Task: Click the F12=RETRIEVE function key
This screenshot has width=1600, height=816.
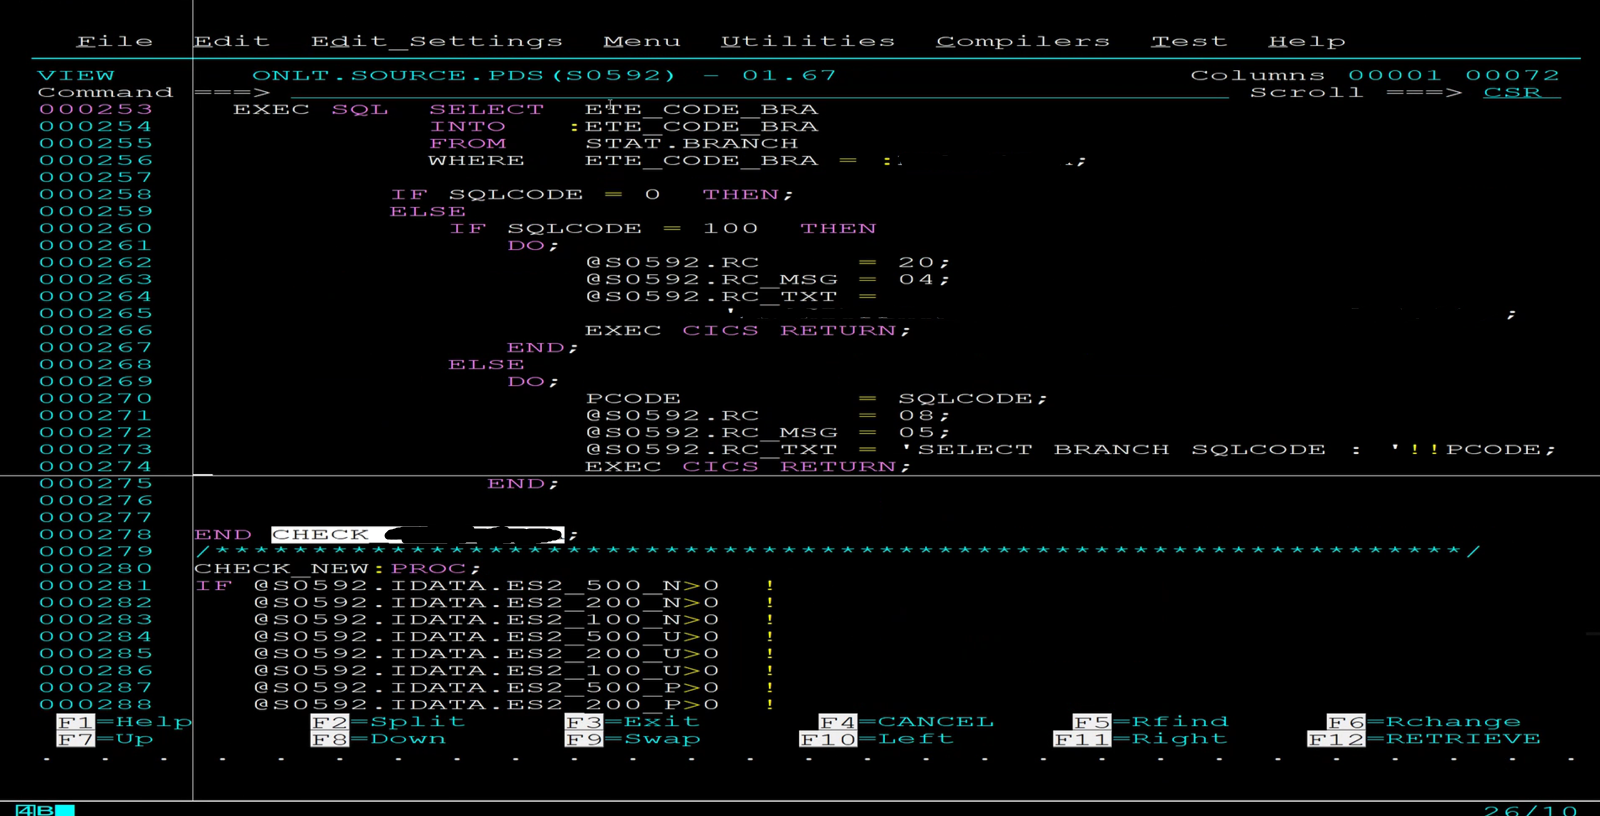Action: pyautogui.click(x=1424, y=738)
